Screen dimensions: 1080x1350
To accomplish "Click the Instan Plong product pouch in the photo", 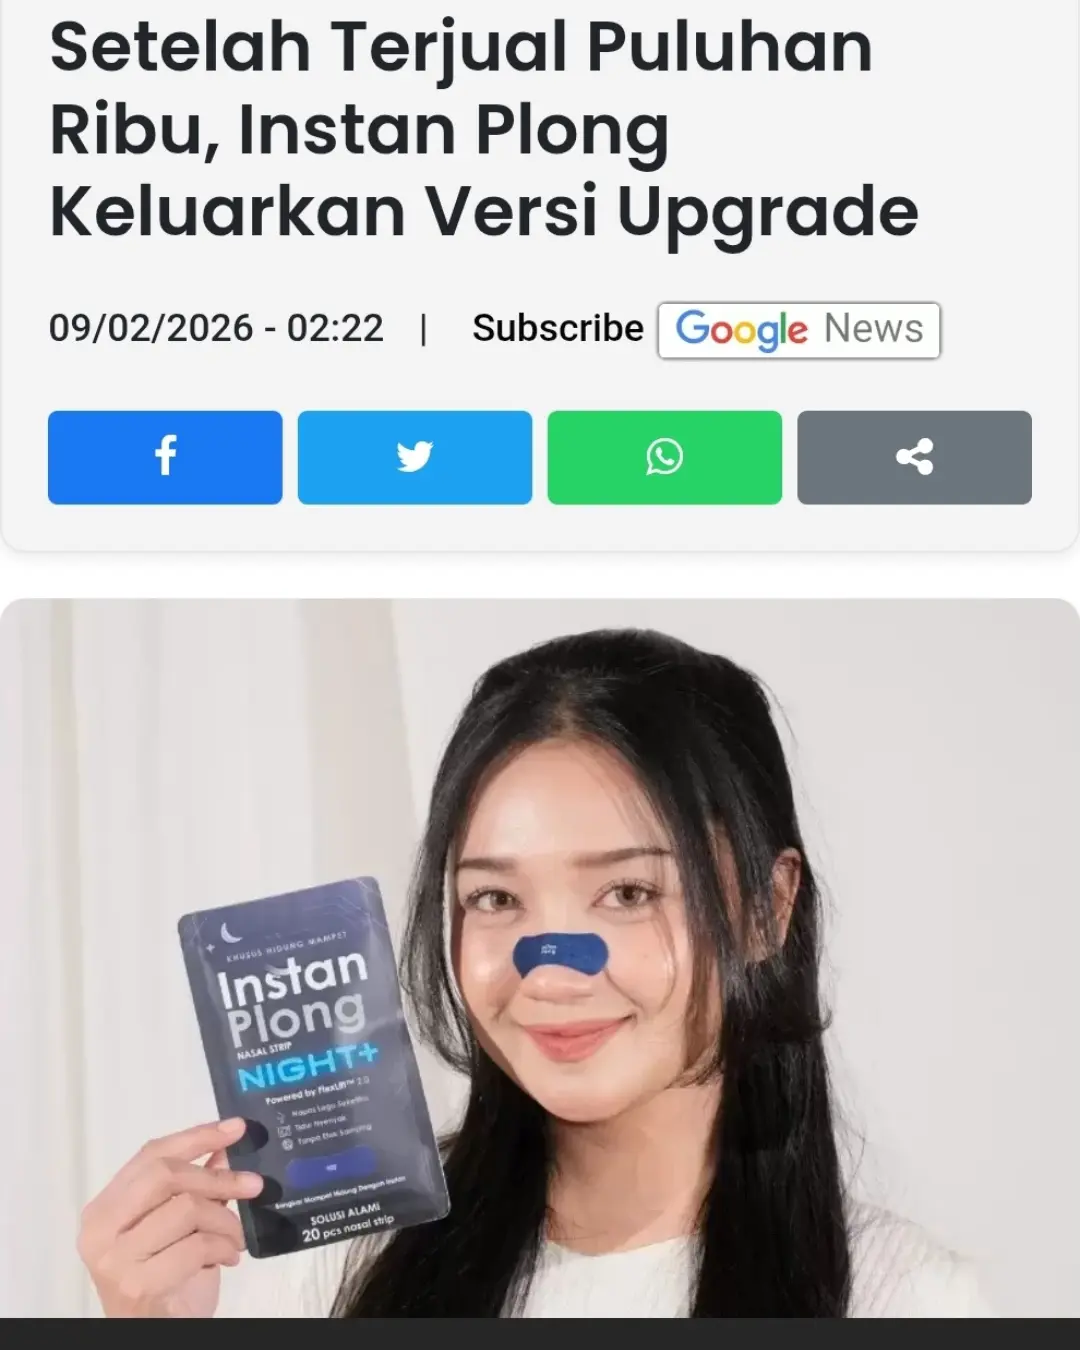I will pyautogui.click(x=312, y=1068).
